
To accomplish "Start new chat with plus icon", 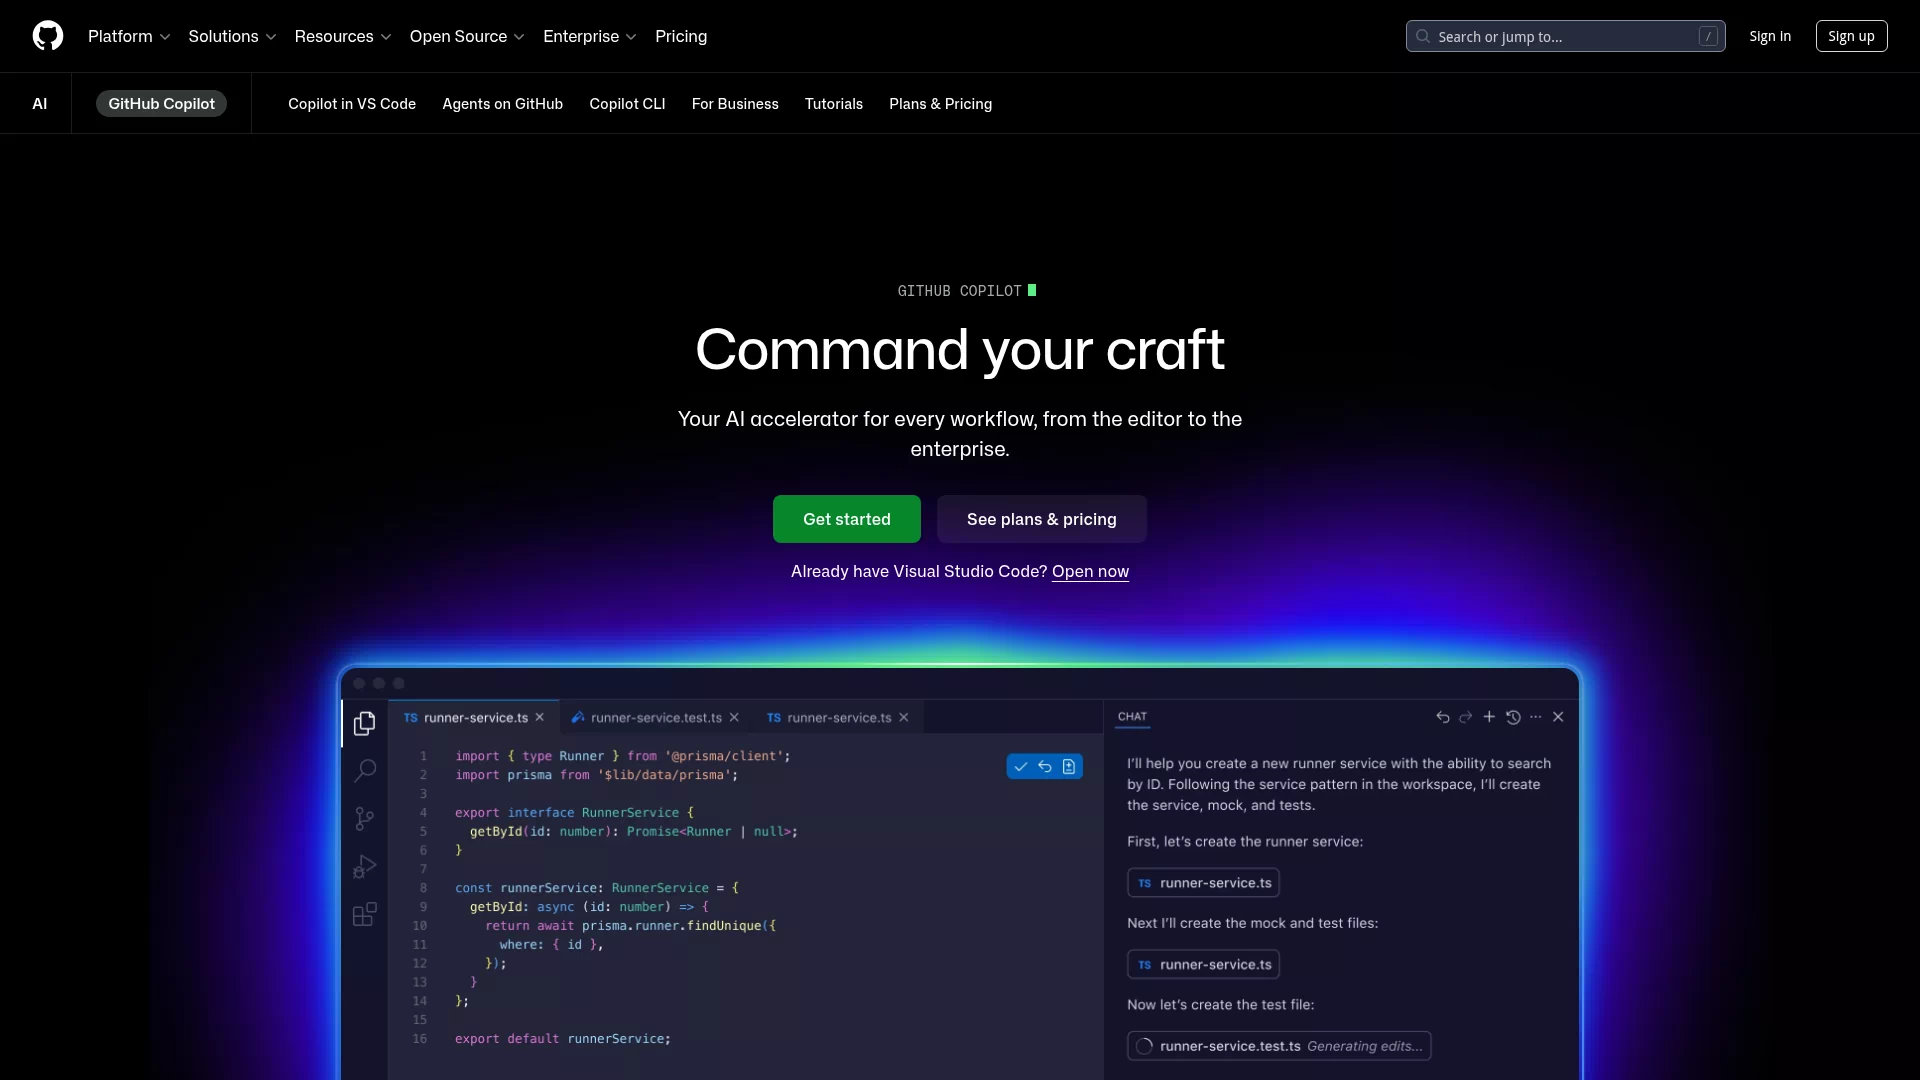I will [x=1489, y=717].
